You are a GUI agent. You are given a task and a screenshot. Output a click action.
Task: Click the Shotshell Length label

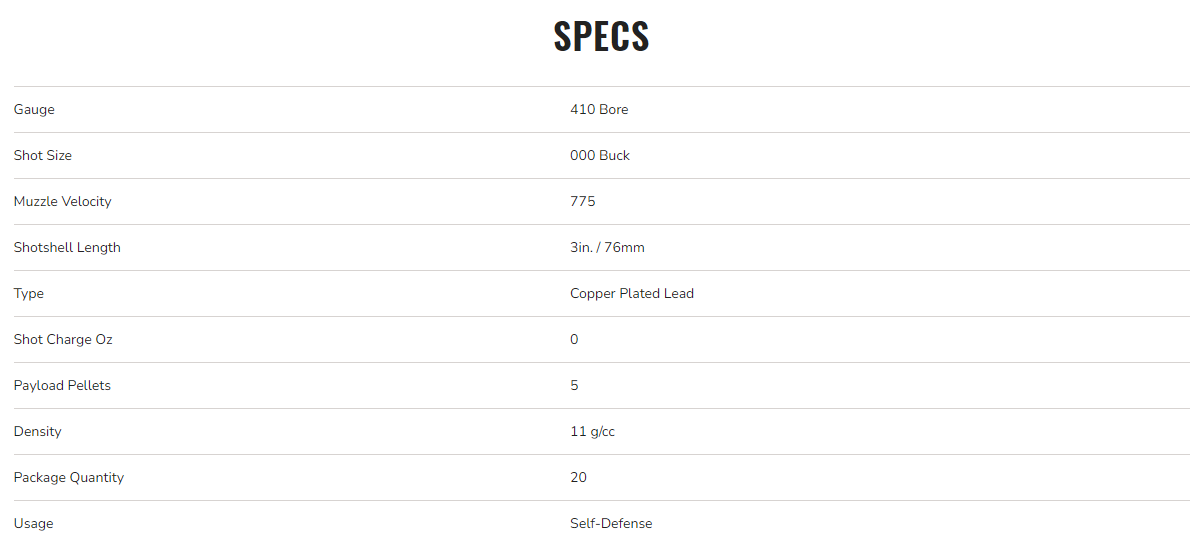tap(67, 248)
